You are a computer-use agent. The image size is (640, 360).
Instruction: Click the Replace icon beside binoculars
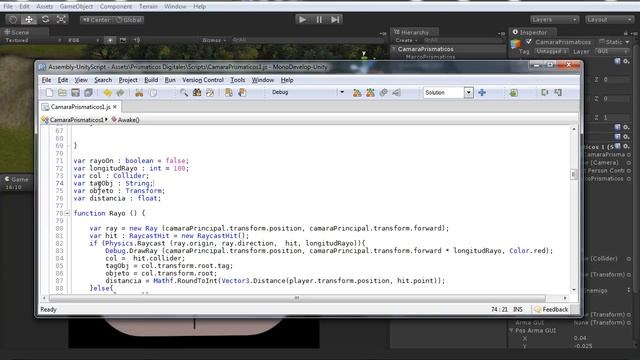(x=210, y=93)
